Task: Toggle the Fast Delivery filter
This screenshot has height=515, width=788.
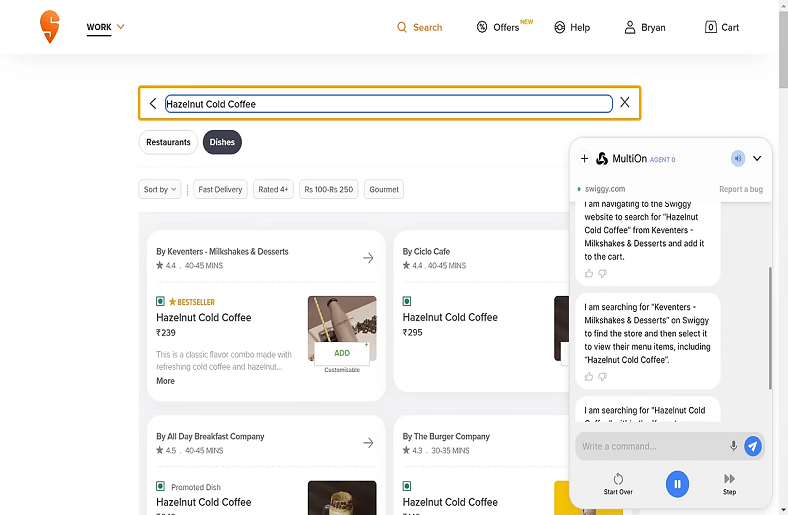Action: tap(220, 189)
